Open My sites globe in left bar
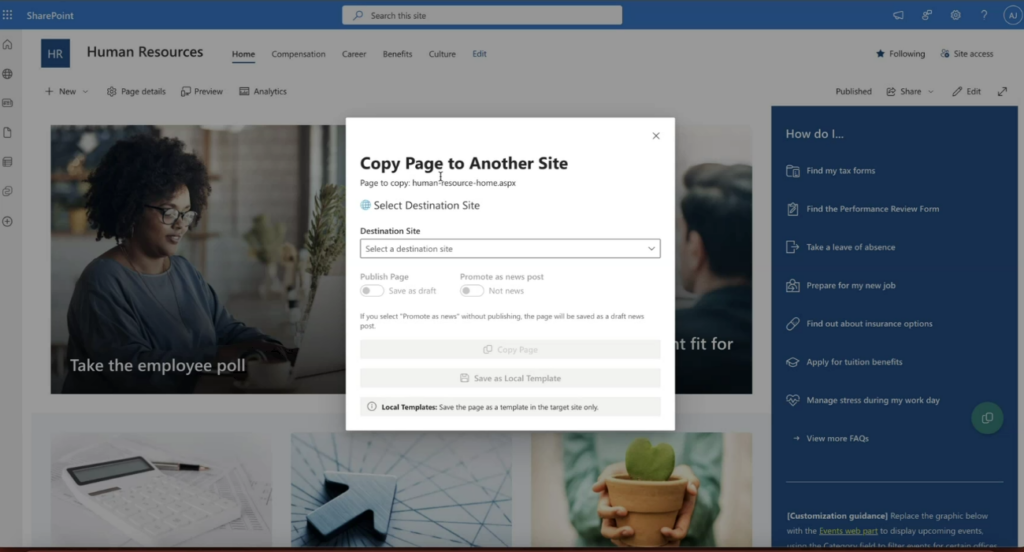 tap(8, 74)
